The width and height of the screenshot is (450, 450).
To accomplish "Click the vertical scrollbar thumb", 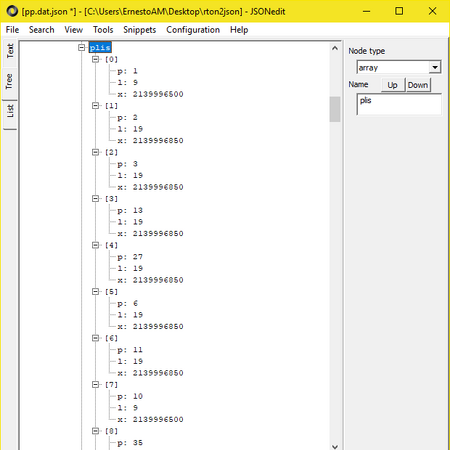I will (335, 109).
